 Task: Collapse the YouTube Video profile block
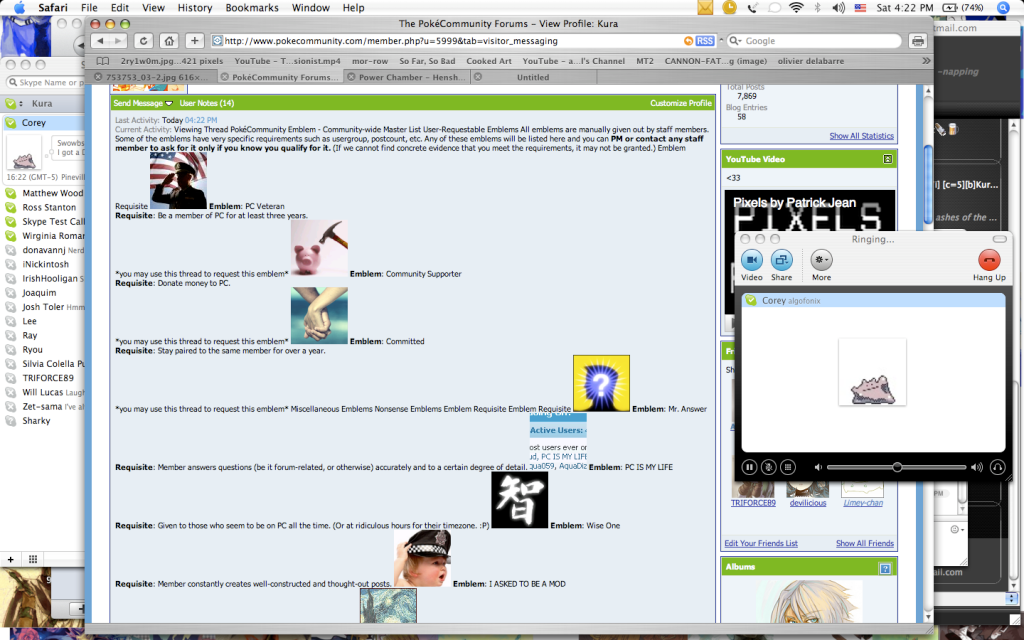point(888,159)
